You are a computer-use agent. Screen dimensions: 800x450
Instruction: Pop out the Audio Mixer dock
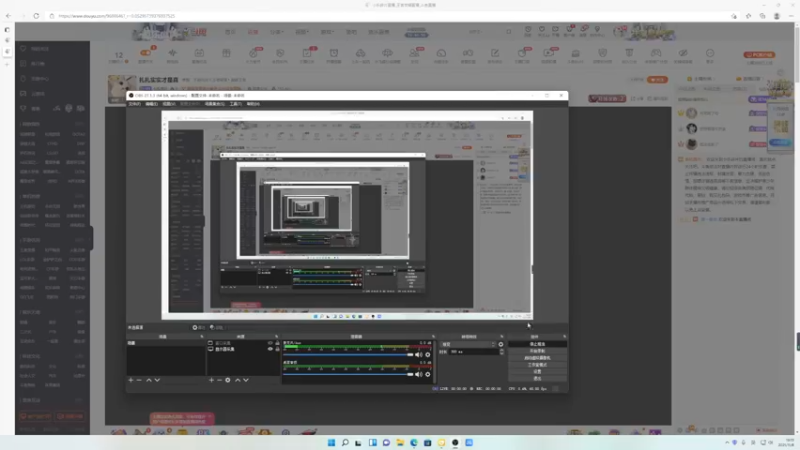(433, 337)
